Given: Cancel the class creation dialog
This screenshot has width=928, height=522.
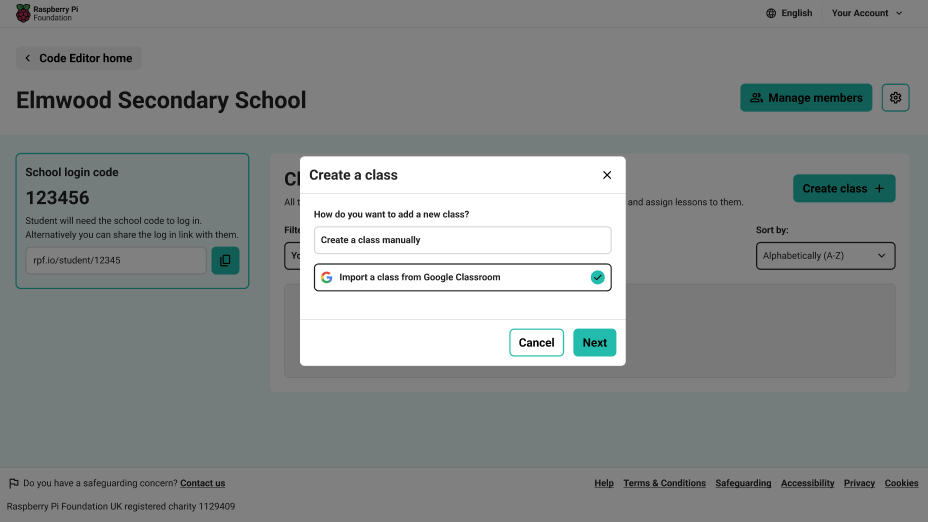Looking at the screenshot, I should pos(536,343).
